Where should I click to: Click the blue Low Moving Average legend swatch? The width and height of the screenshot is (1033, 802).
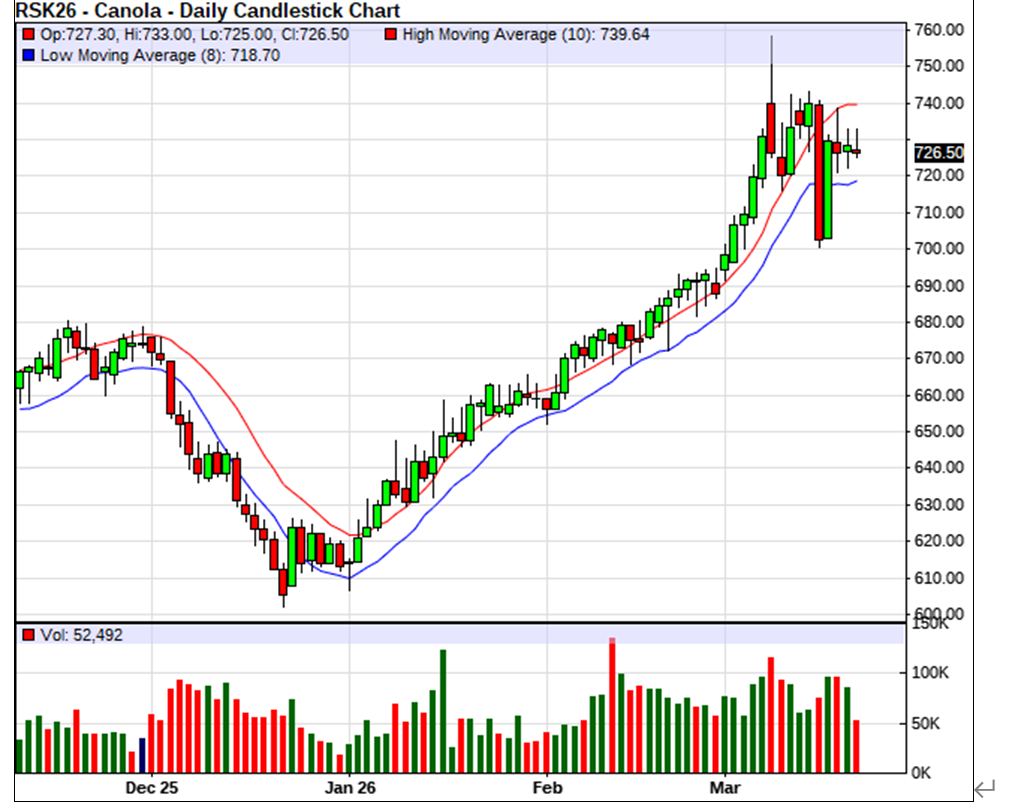pos(28,56)
